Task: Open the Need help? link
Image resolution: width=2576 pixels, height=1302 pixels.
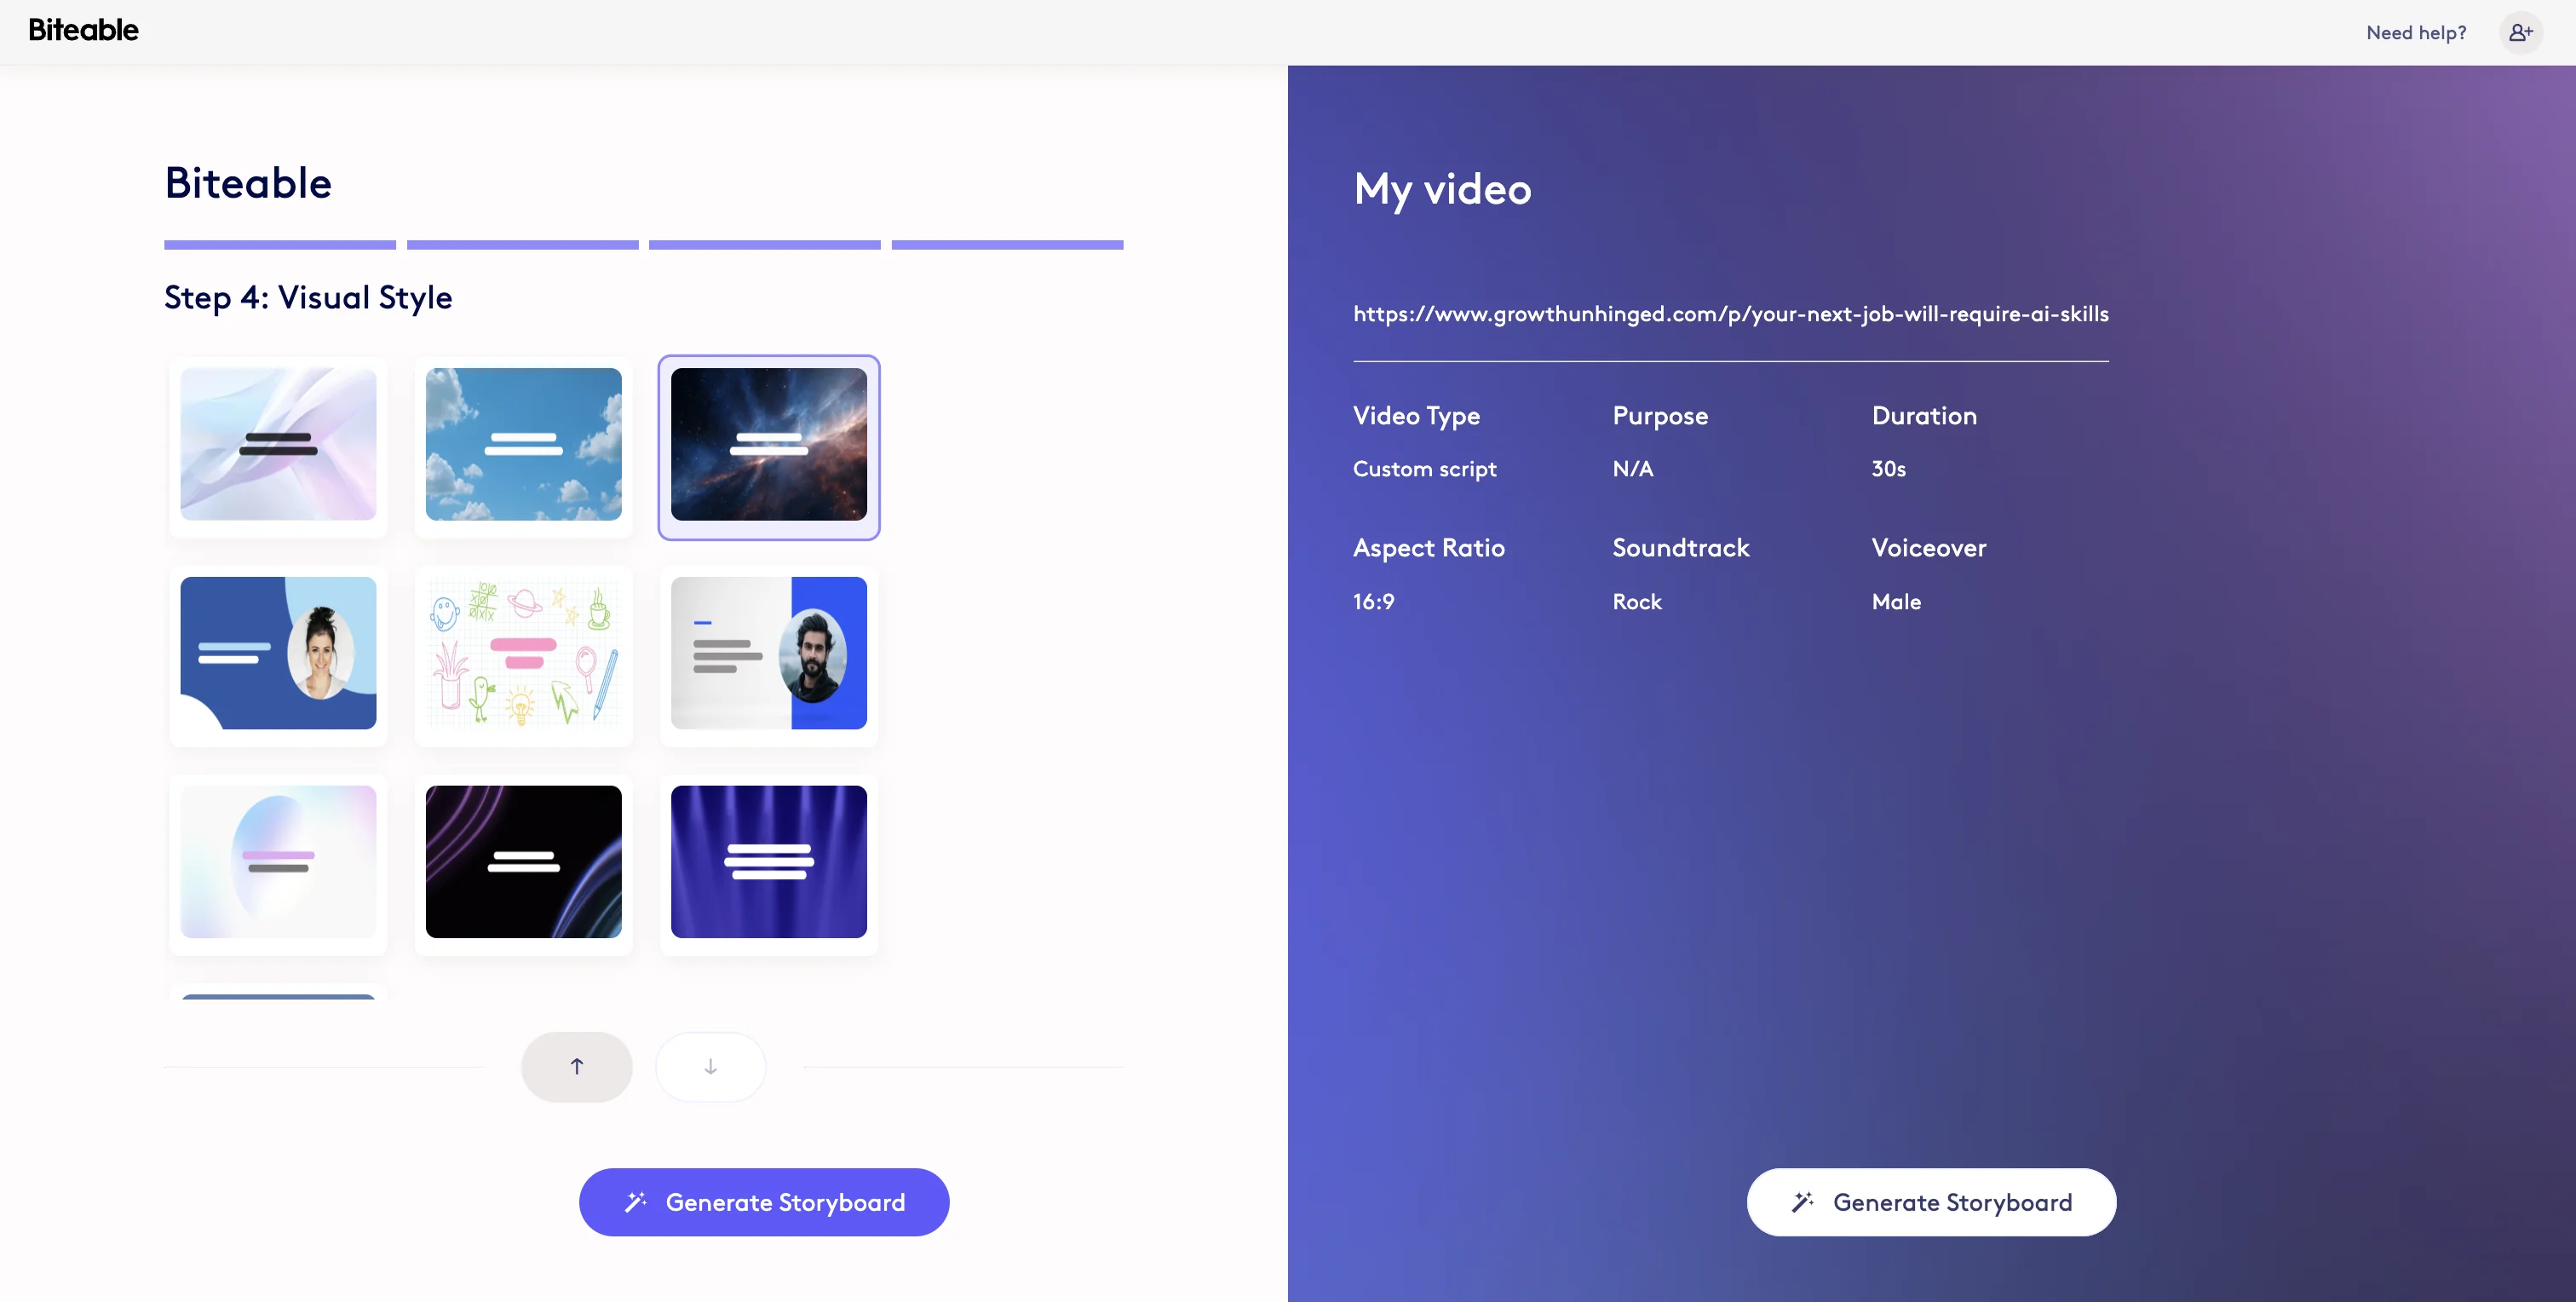Action: tap(2416, 32)
